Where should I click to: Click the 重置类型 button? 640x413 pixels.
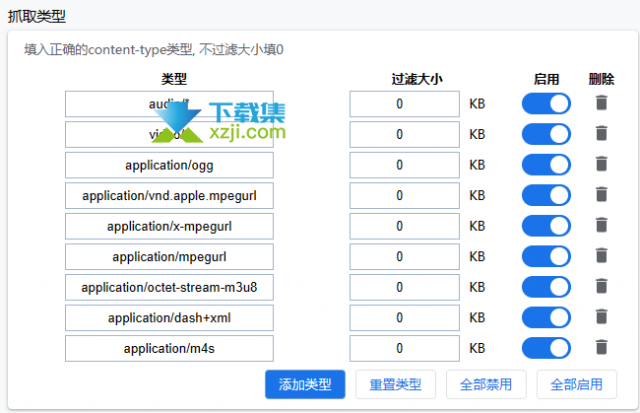396,384
